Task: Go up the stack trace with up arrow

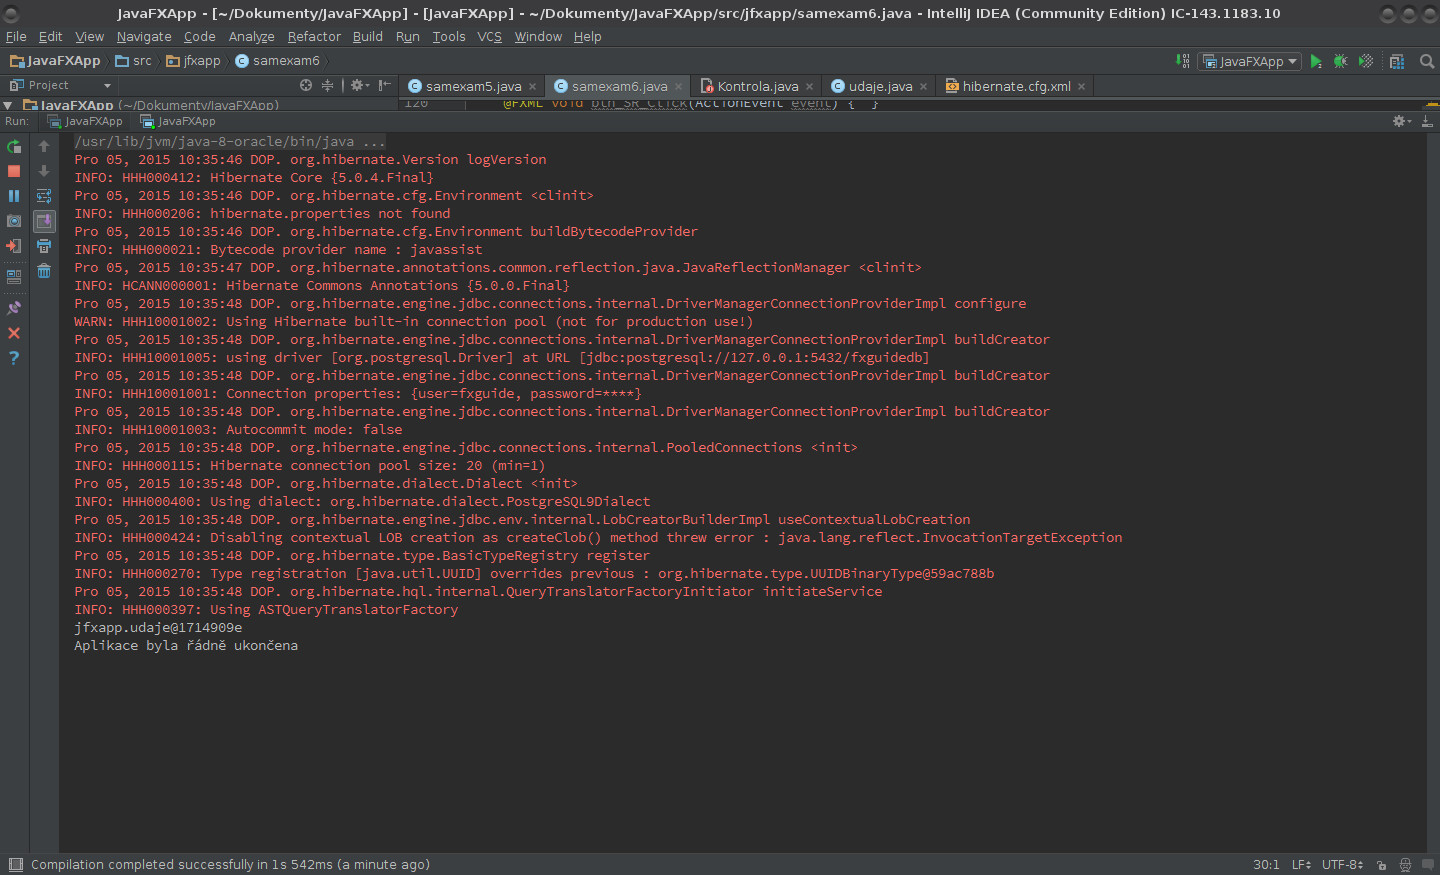Action: [44, 146]
